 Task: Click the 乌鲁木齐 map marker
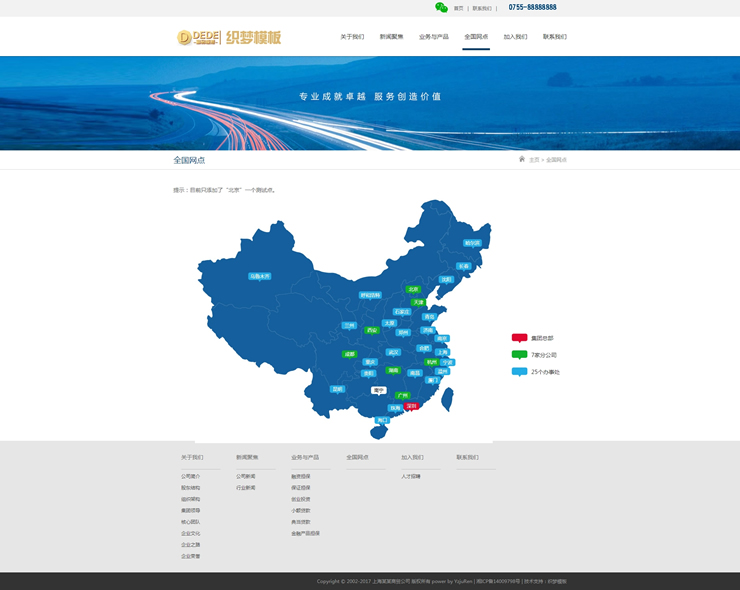(260, 276)
